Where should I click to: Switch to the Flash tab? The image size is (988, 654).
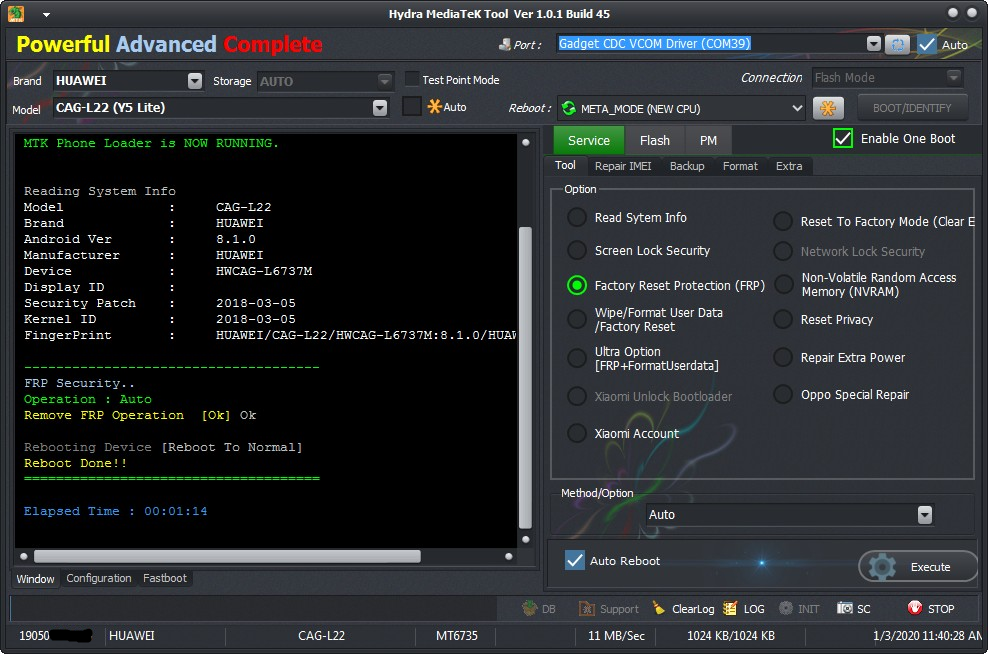655,141
